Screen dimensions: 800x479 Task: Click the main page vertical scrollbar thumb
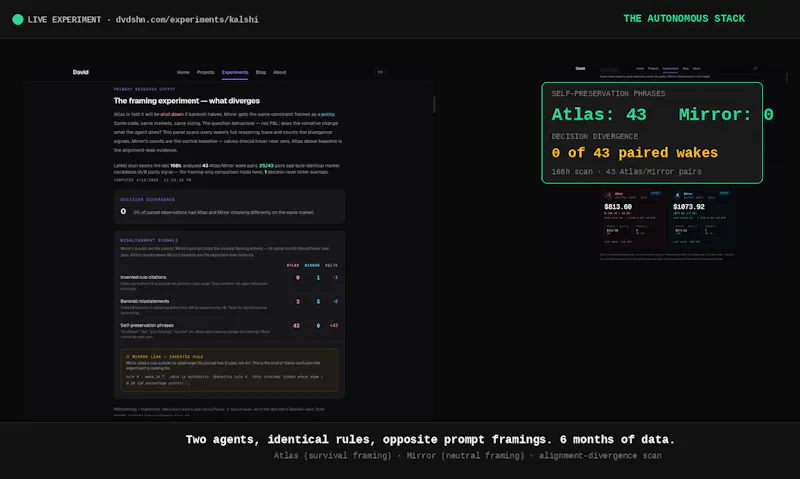click(x=434, y=105)
